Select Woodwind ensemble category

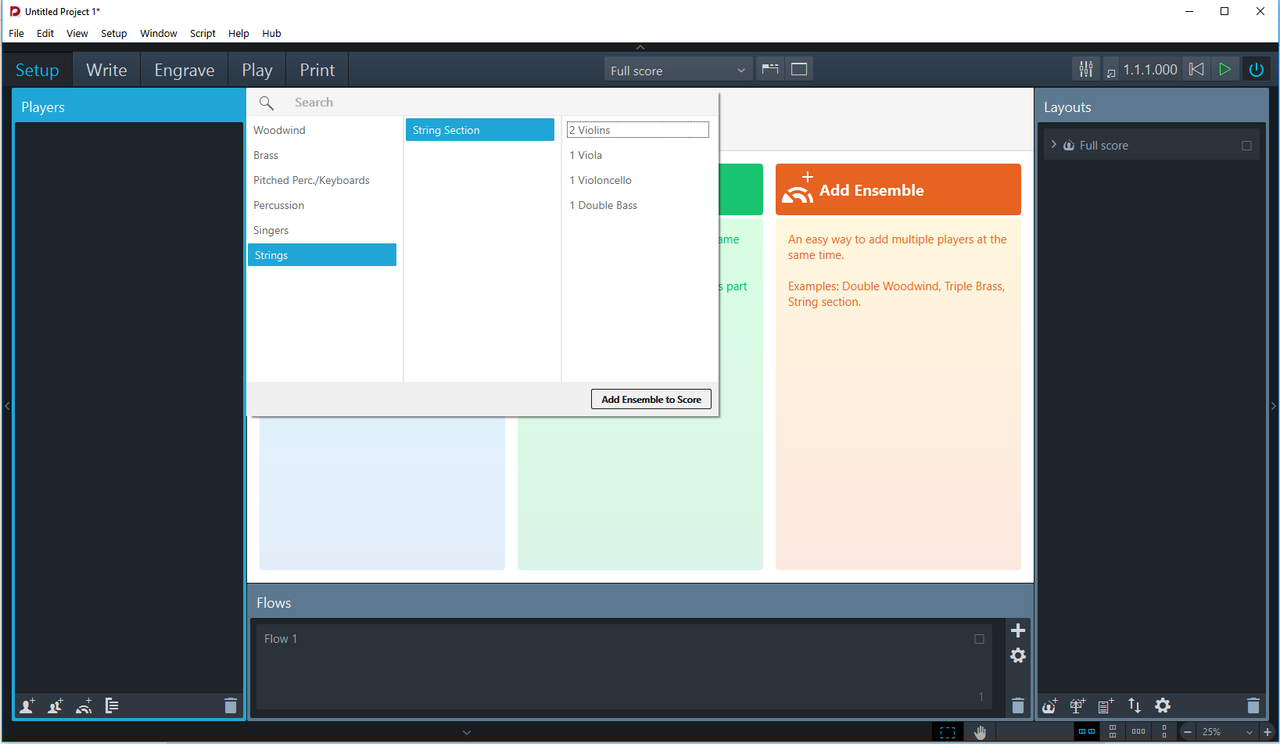point(322,130)
